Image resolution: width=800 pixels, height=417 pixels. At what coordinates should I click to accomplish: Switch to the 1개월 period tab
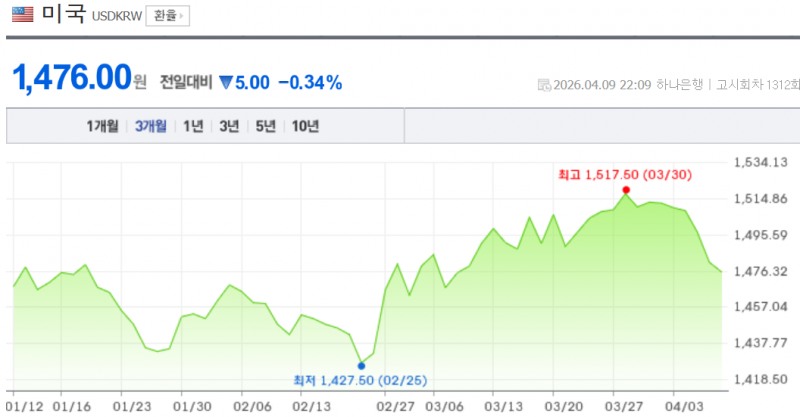(102, 126)
